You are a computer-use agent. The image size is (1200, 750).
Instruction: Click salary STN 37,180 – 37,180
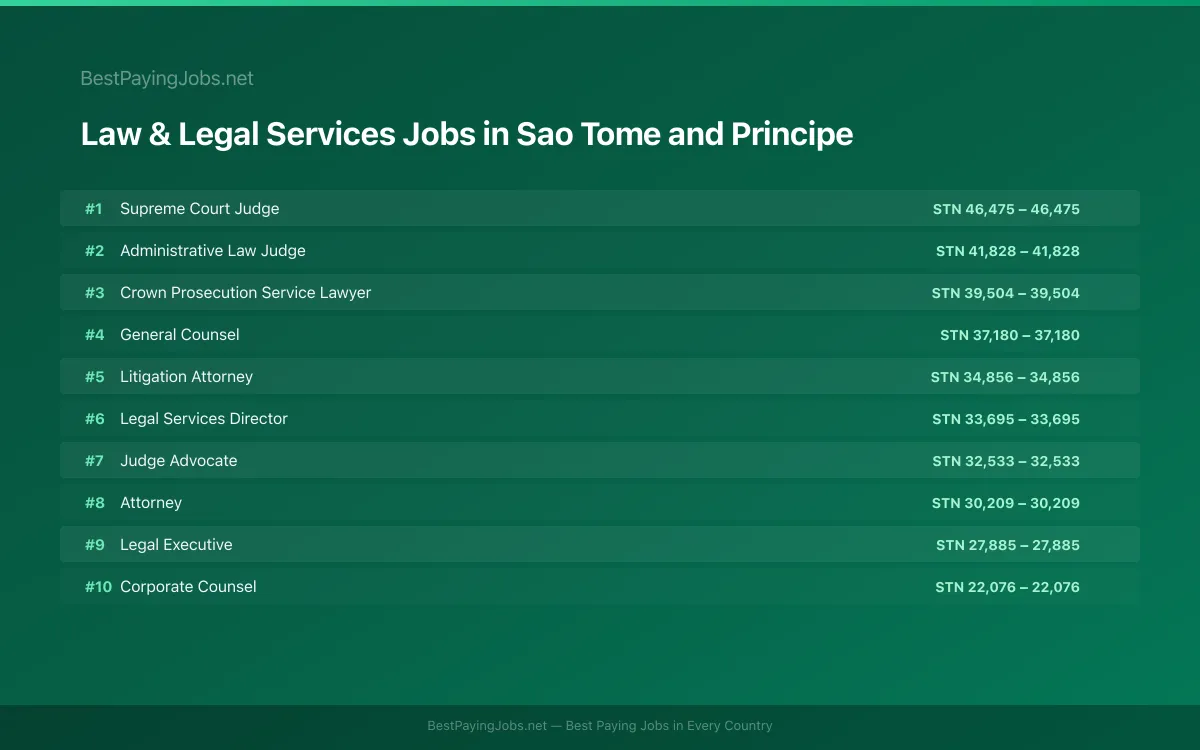[1010, 335]
